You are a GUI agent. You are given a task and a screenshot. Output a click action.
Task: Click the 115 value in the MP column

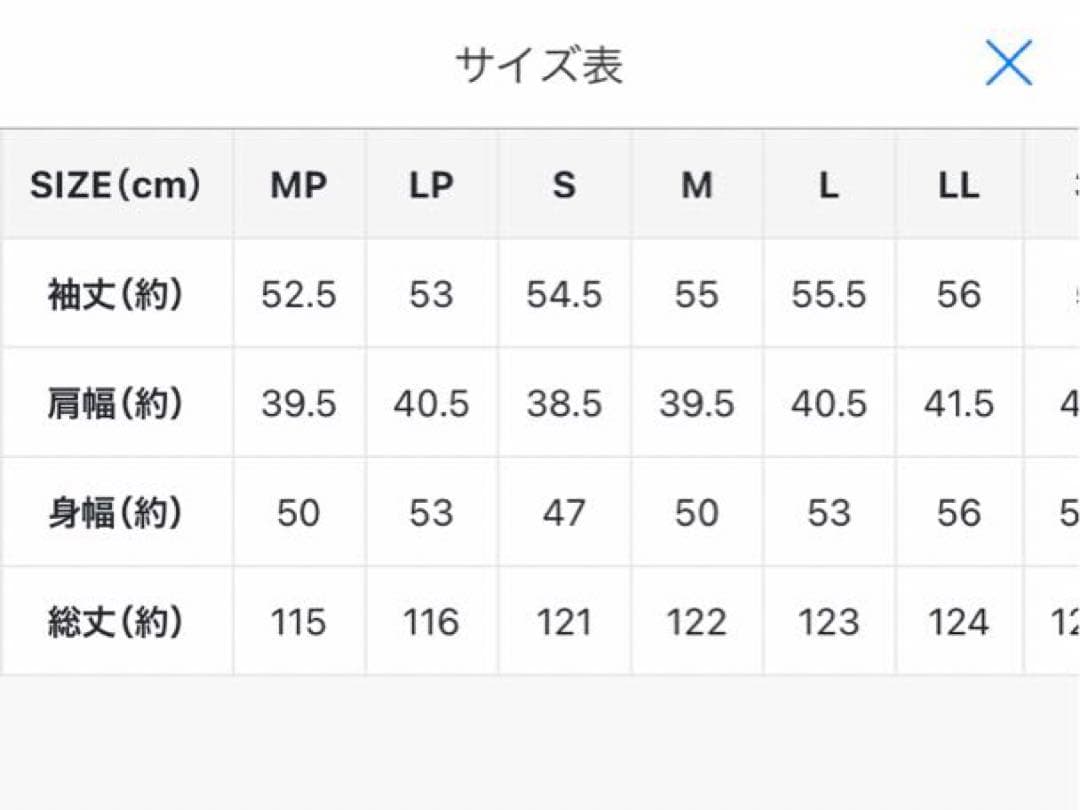click(299, 621)
